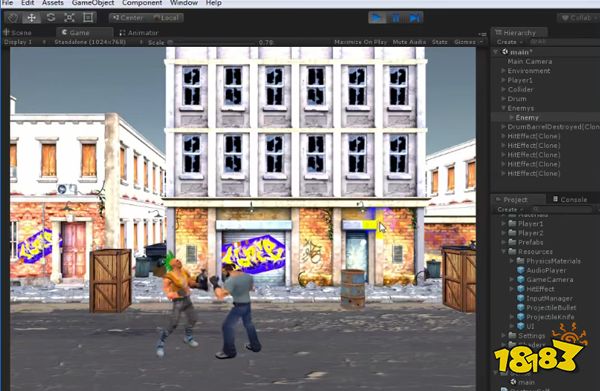Screen dimensions: 600x391
Task: Expand Collider in Hierarchy
Action: pyautogui.click(x=504, y=90)
